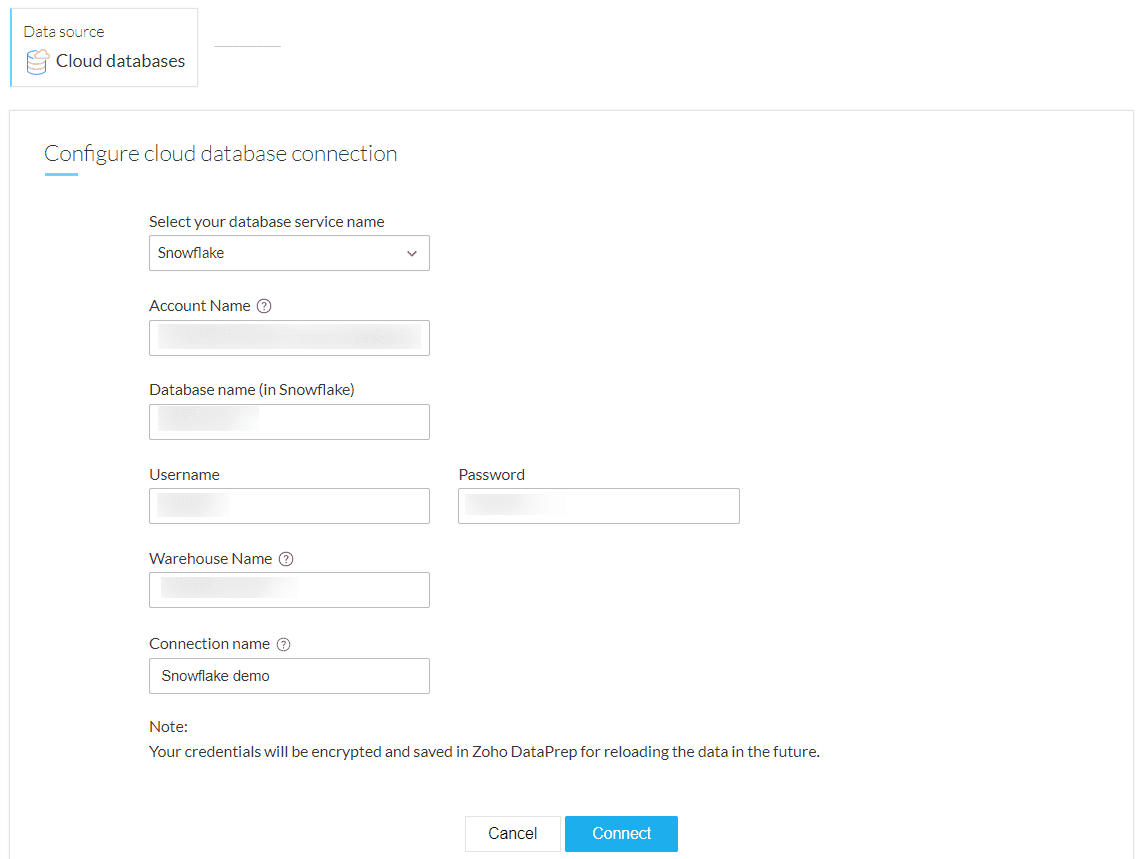This screenshot has width=1142, height=859.
Task: Expand the database service name dropdown arrow
Action: [412, 254]
